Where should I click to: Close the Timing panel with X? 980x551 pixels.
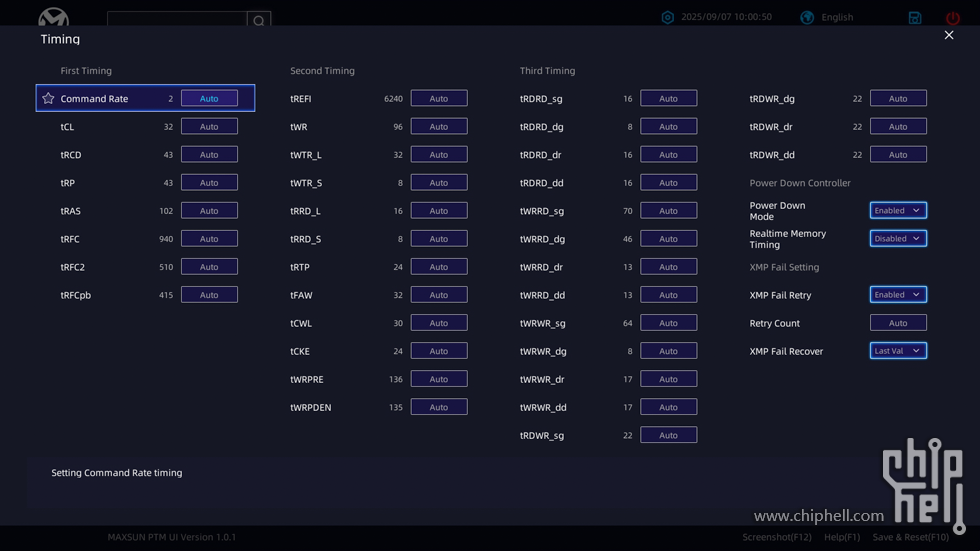(949, 35)
